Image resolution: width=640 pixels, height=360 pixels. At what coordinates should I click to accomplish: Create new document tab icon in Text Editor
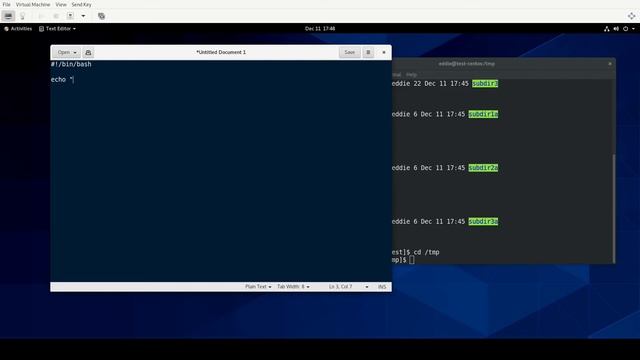[88, 52]
